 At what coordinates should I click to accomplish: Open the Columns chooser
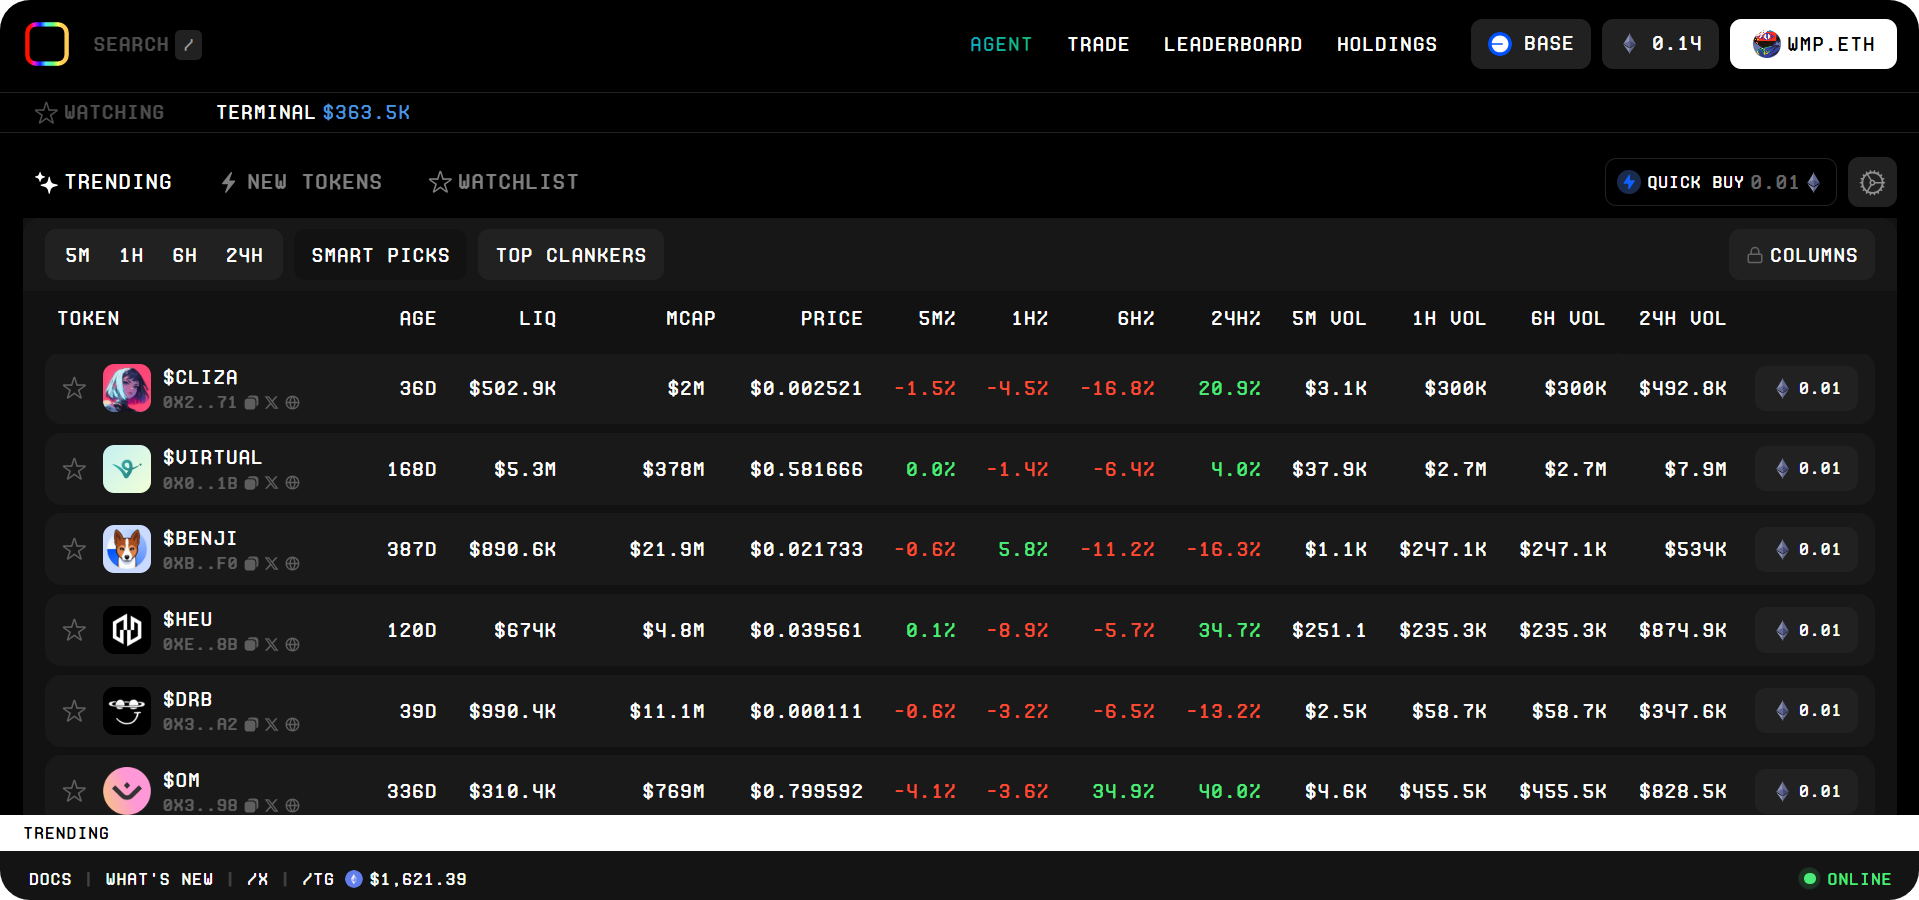1801,256
